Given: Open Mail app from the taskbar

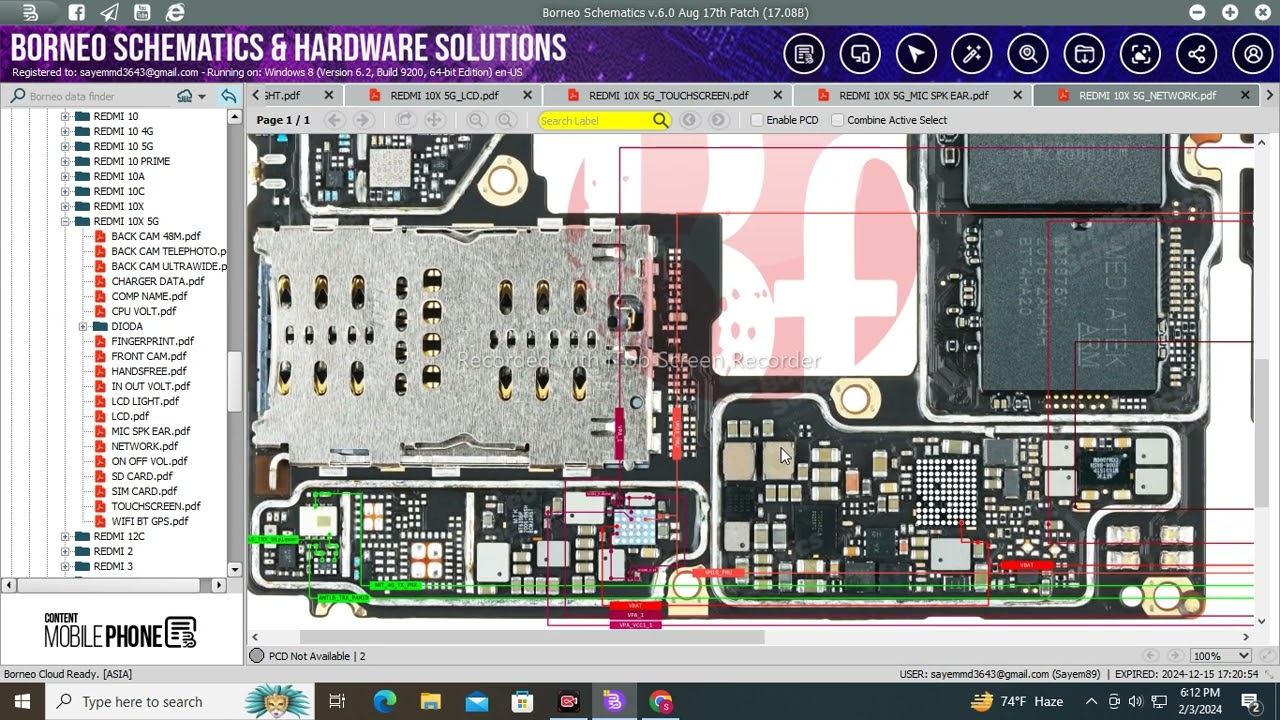Looking at the screenshot, I should click(477, 701).
